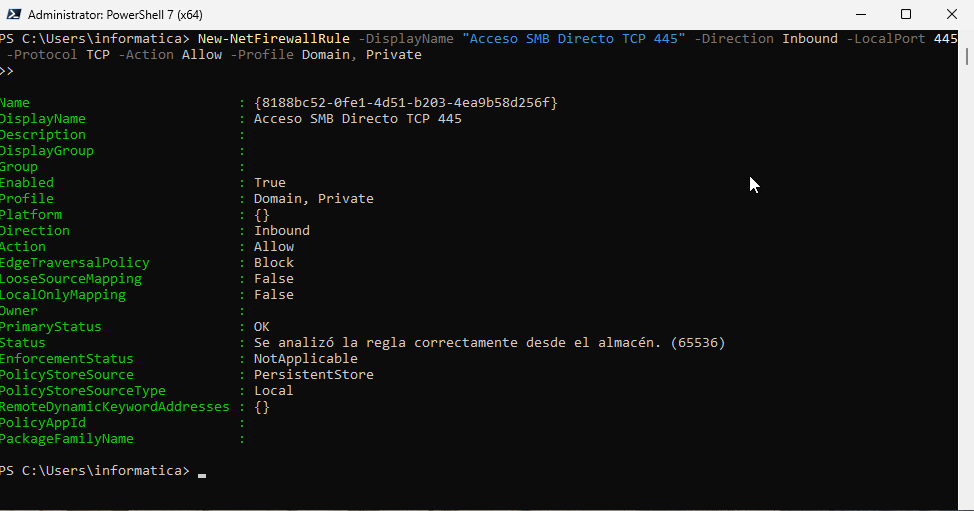Click the Profile value 'Domain, Private'
This screenshot has width=974, height=511.
click(314, 199)
